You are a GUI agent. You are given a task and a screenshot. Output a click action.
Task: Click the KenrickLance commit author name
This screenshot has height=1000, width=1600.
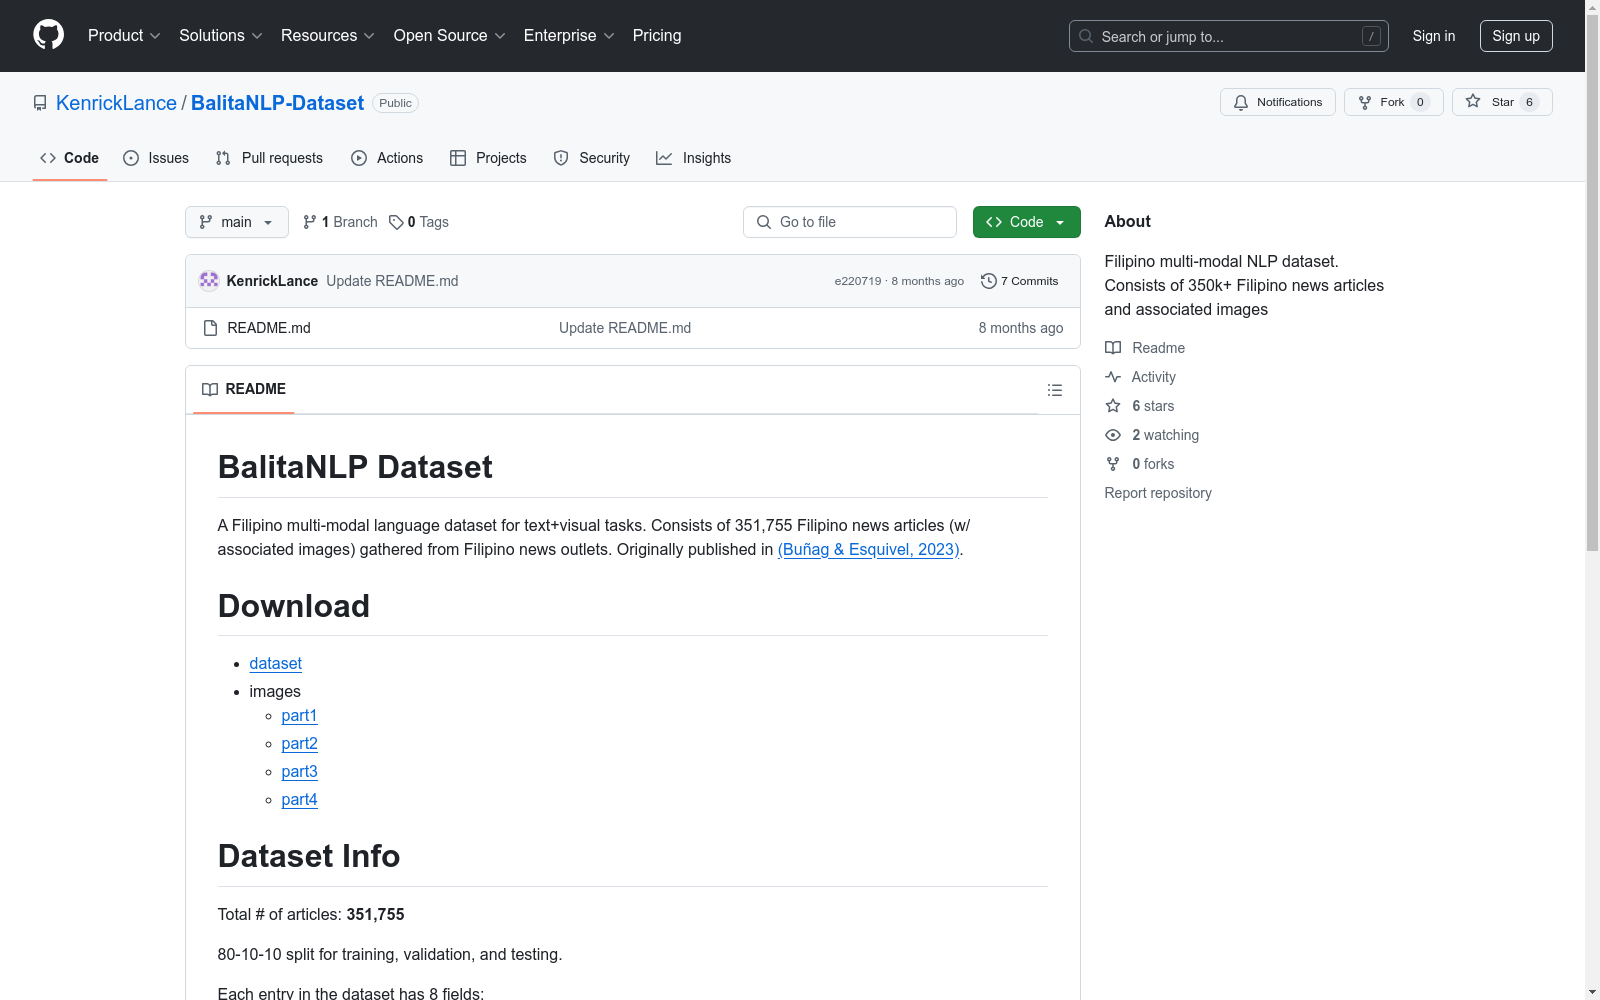272,281
